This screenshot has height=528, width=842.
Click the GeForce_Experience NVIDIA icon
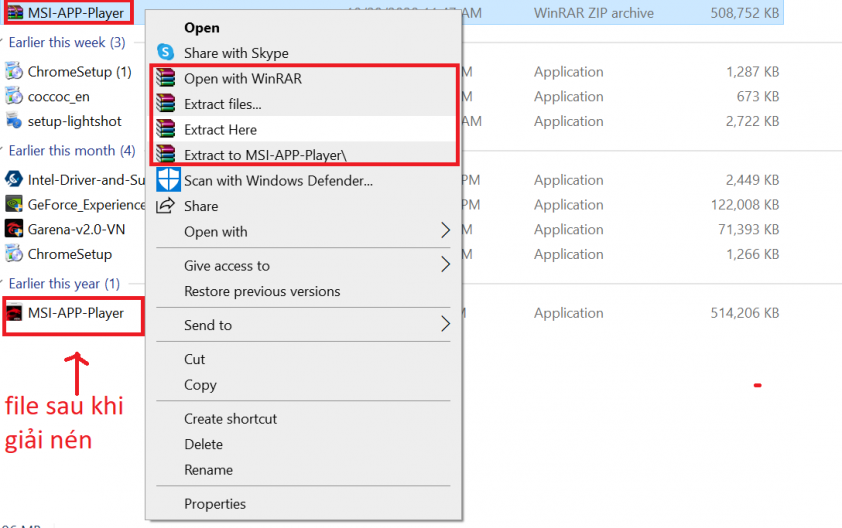[x=14, y=205]
